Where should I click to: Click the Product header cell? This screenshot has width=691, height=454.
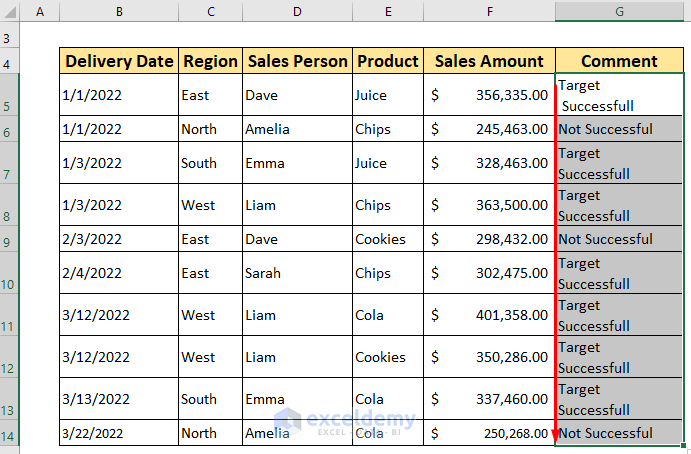click(387, 61)
